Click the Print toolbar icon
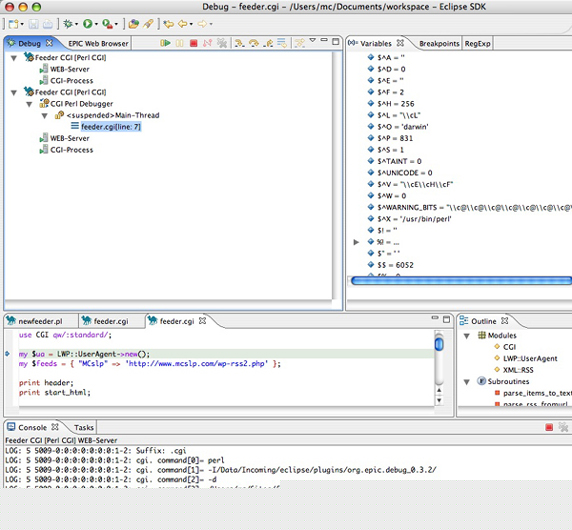Viewport: 572px width, 530px height. tap(47, 24)
